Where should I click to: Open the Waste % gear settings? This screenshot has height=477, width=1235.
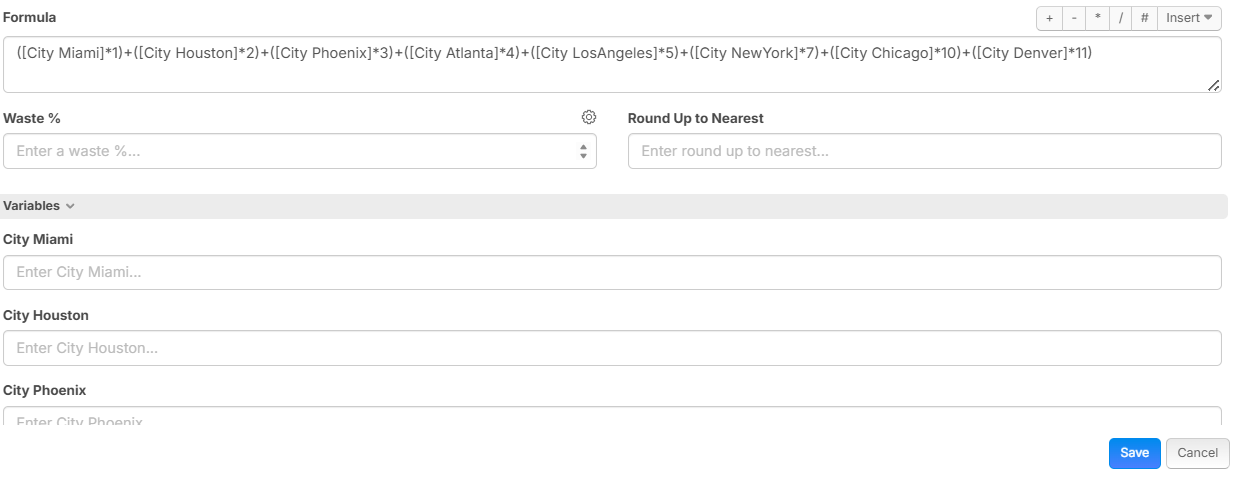tap(589, 118)
